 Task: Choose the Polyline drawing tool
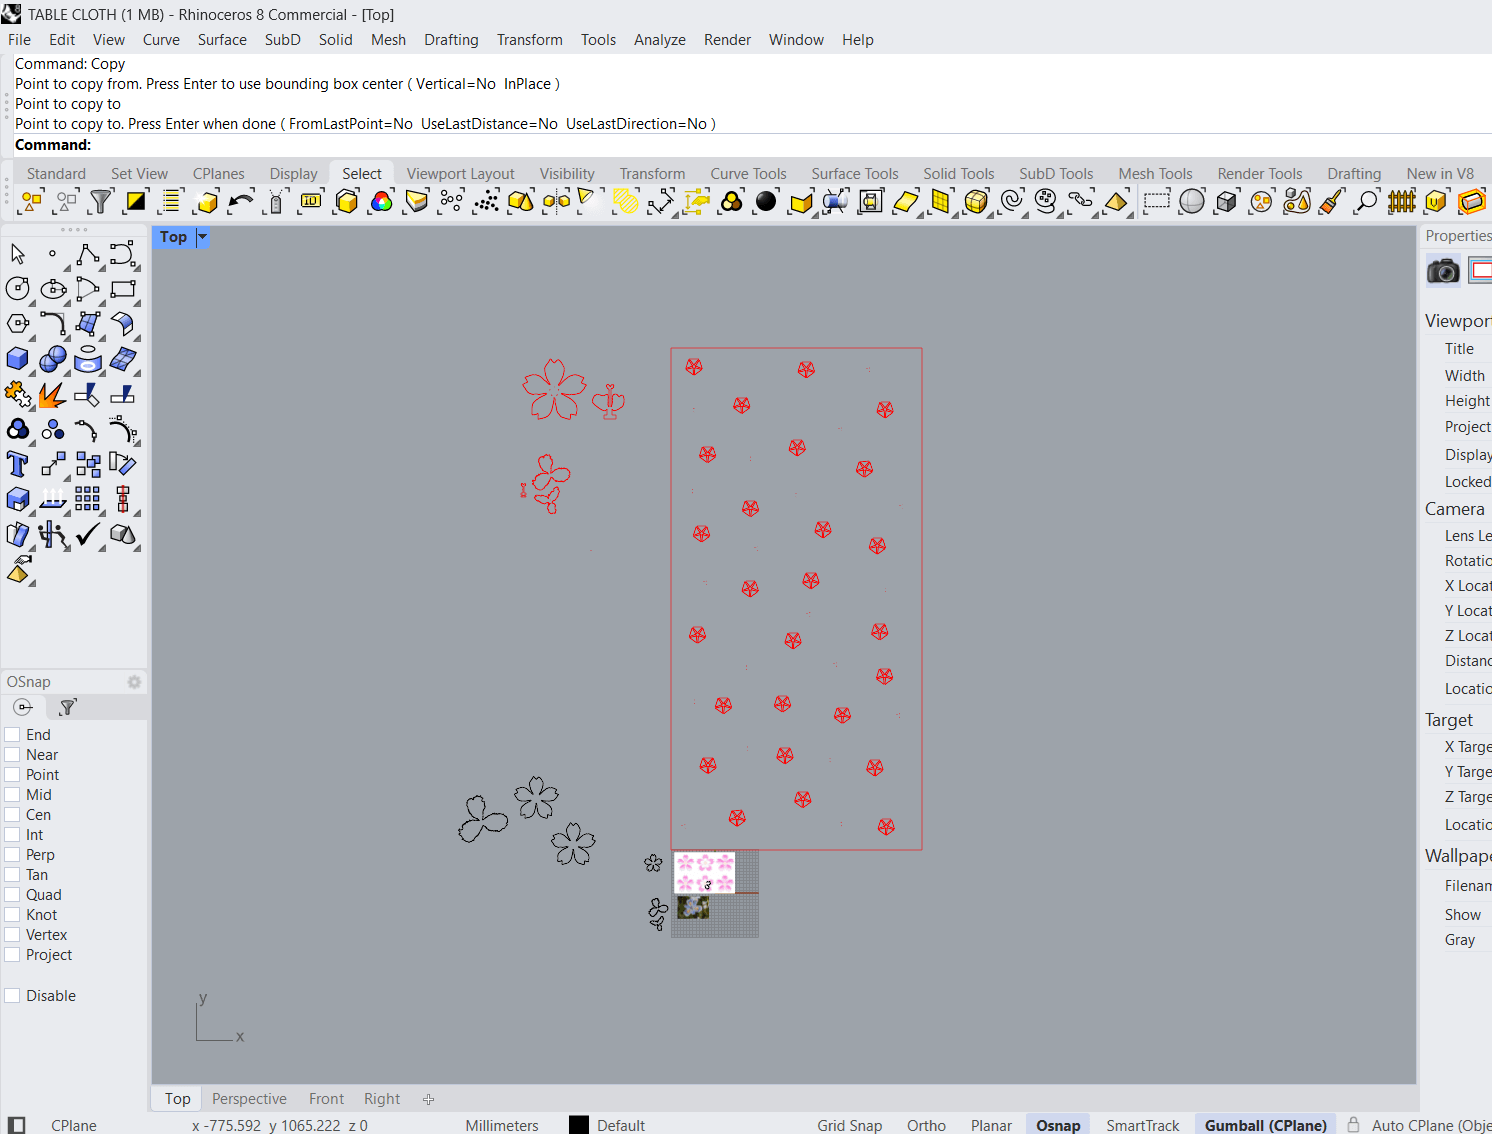(87, 255)
